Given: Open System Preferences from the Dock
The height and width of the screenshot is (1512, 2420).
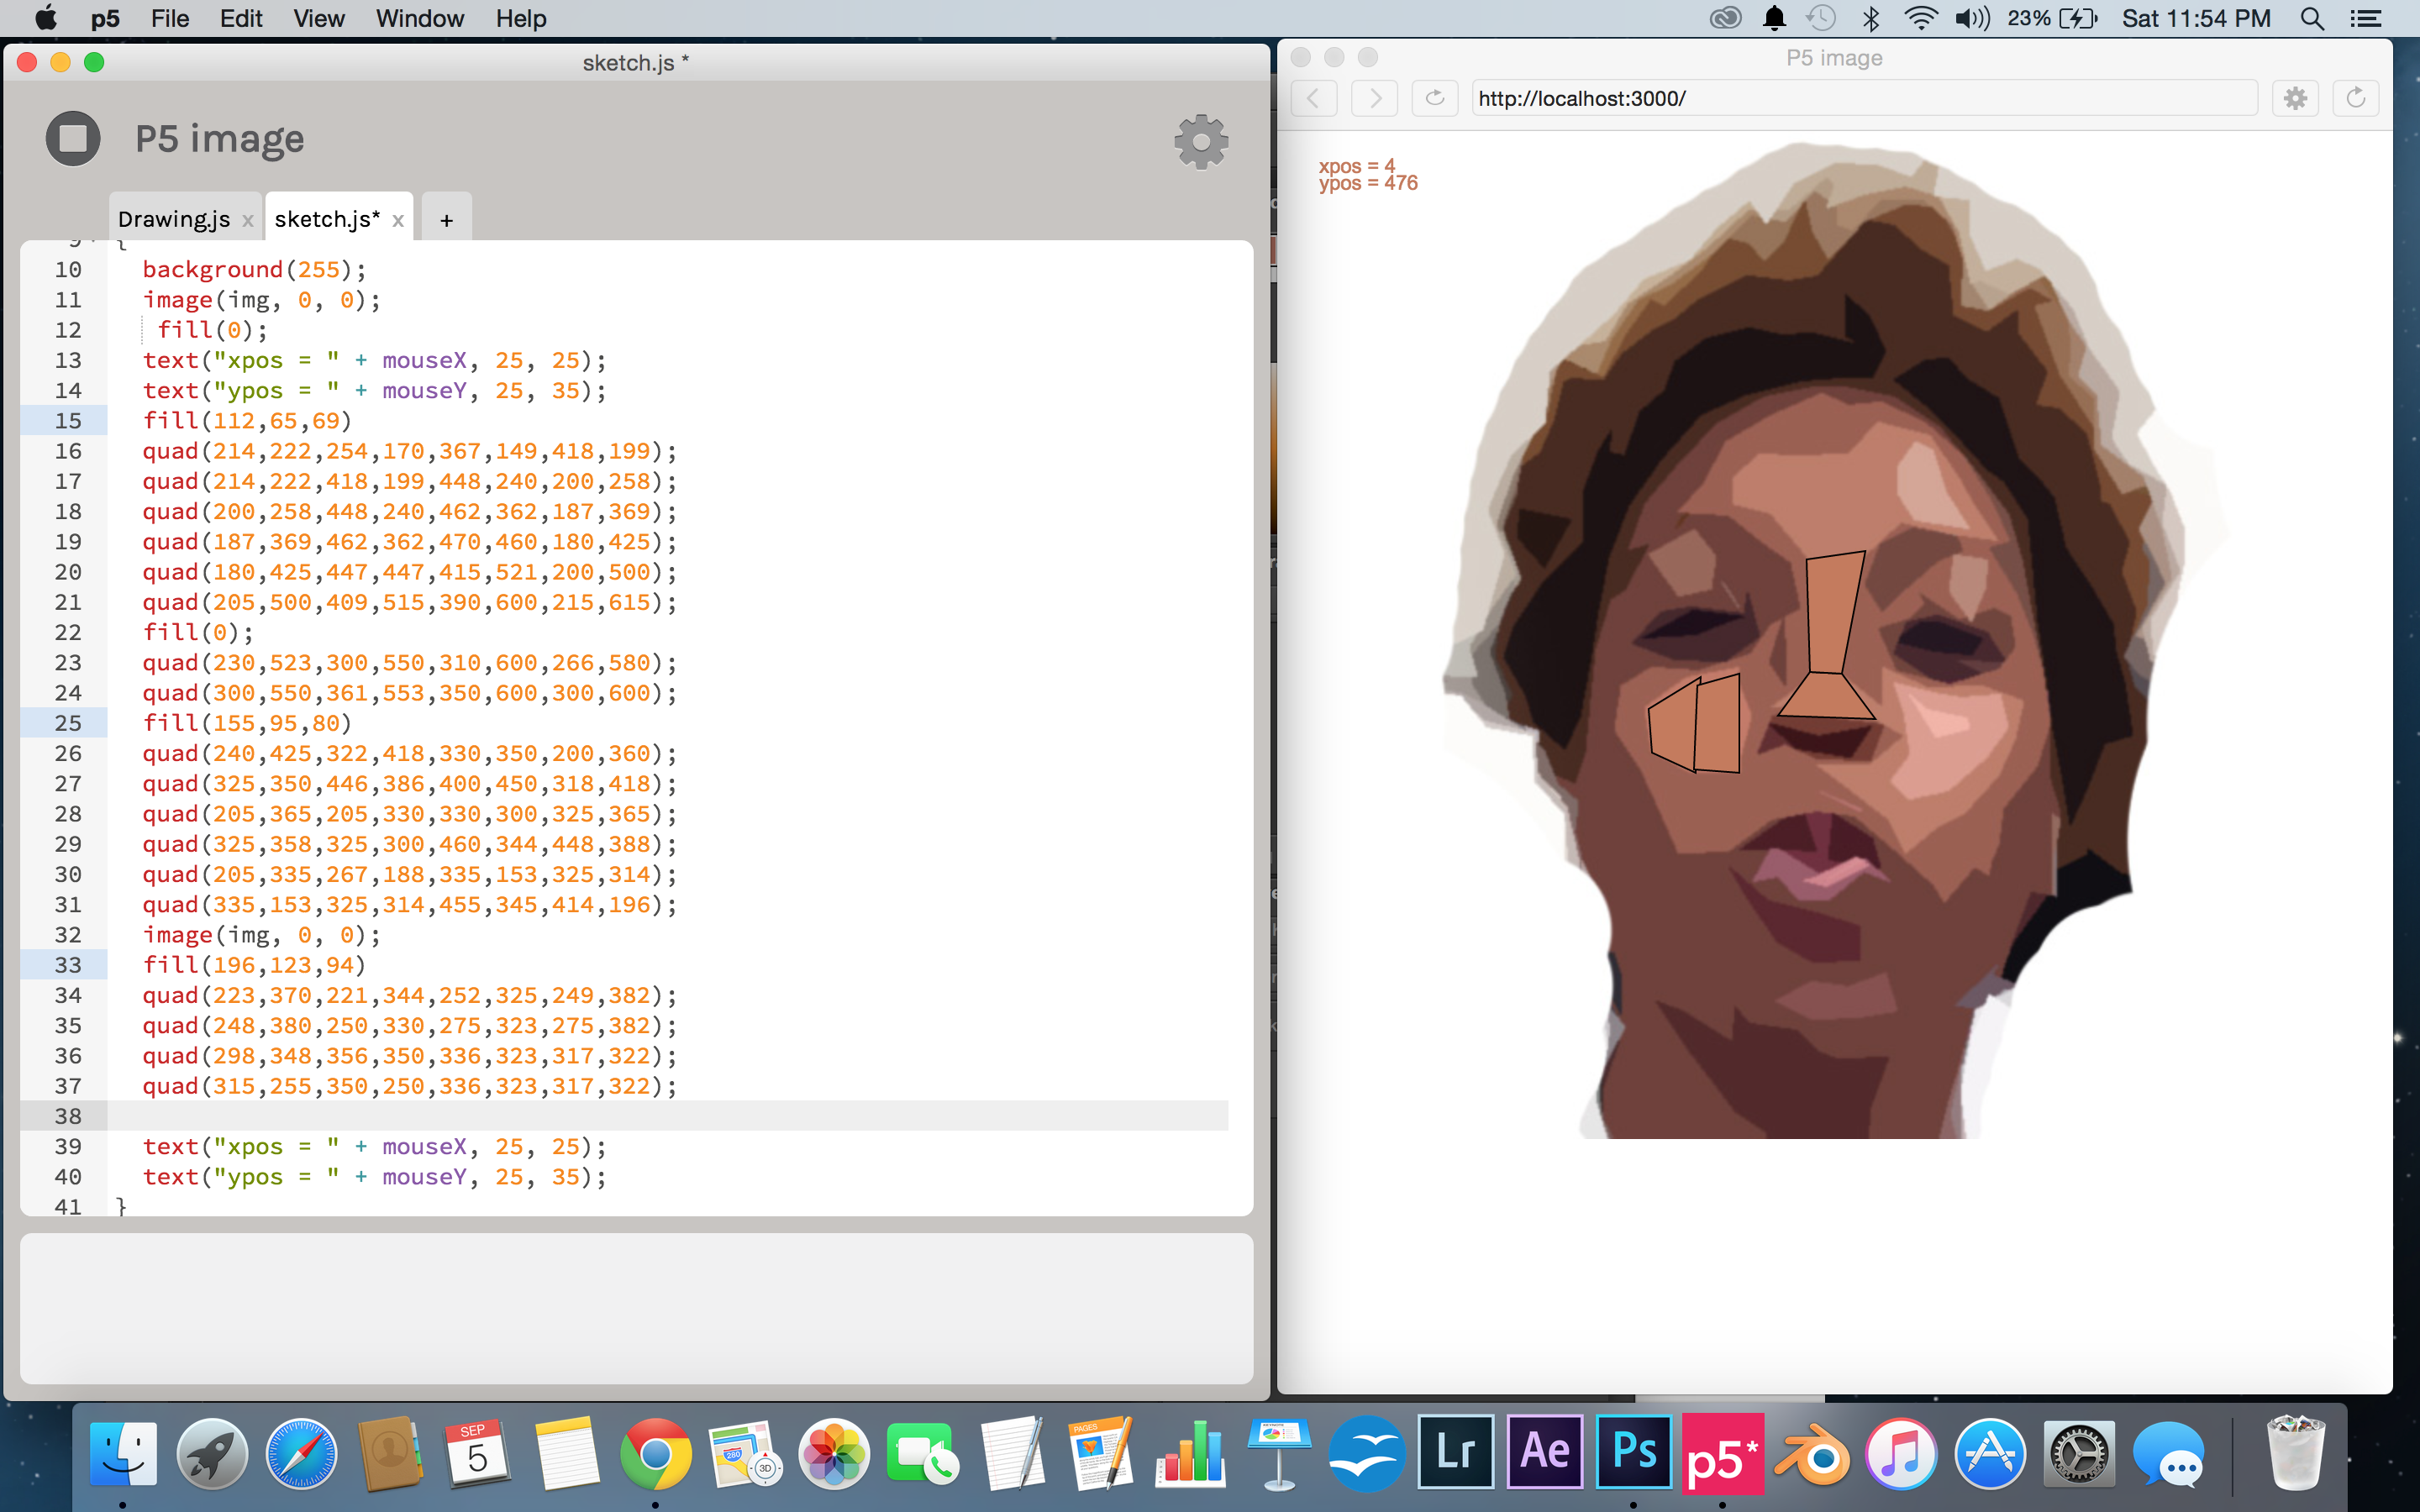Looking at the screenshot, I should (x=2079, y=1454).
